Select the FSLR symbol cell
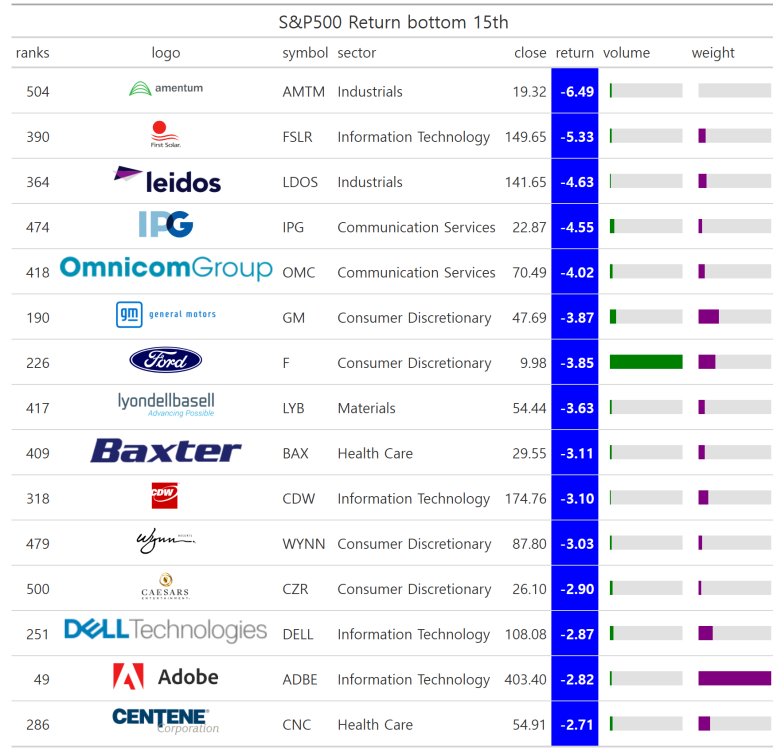Viewport: 773px width, 751px height. [297, 137]
